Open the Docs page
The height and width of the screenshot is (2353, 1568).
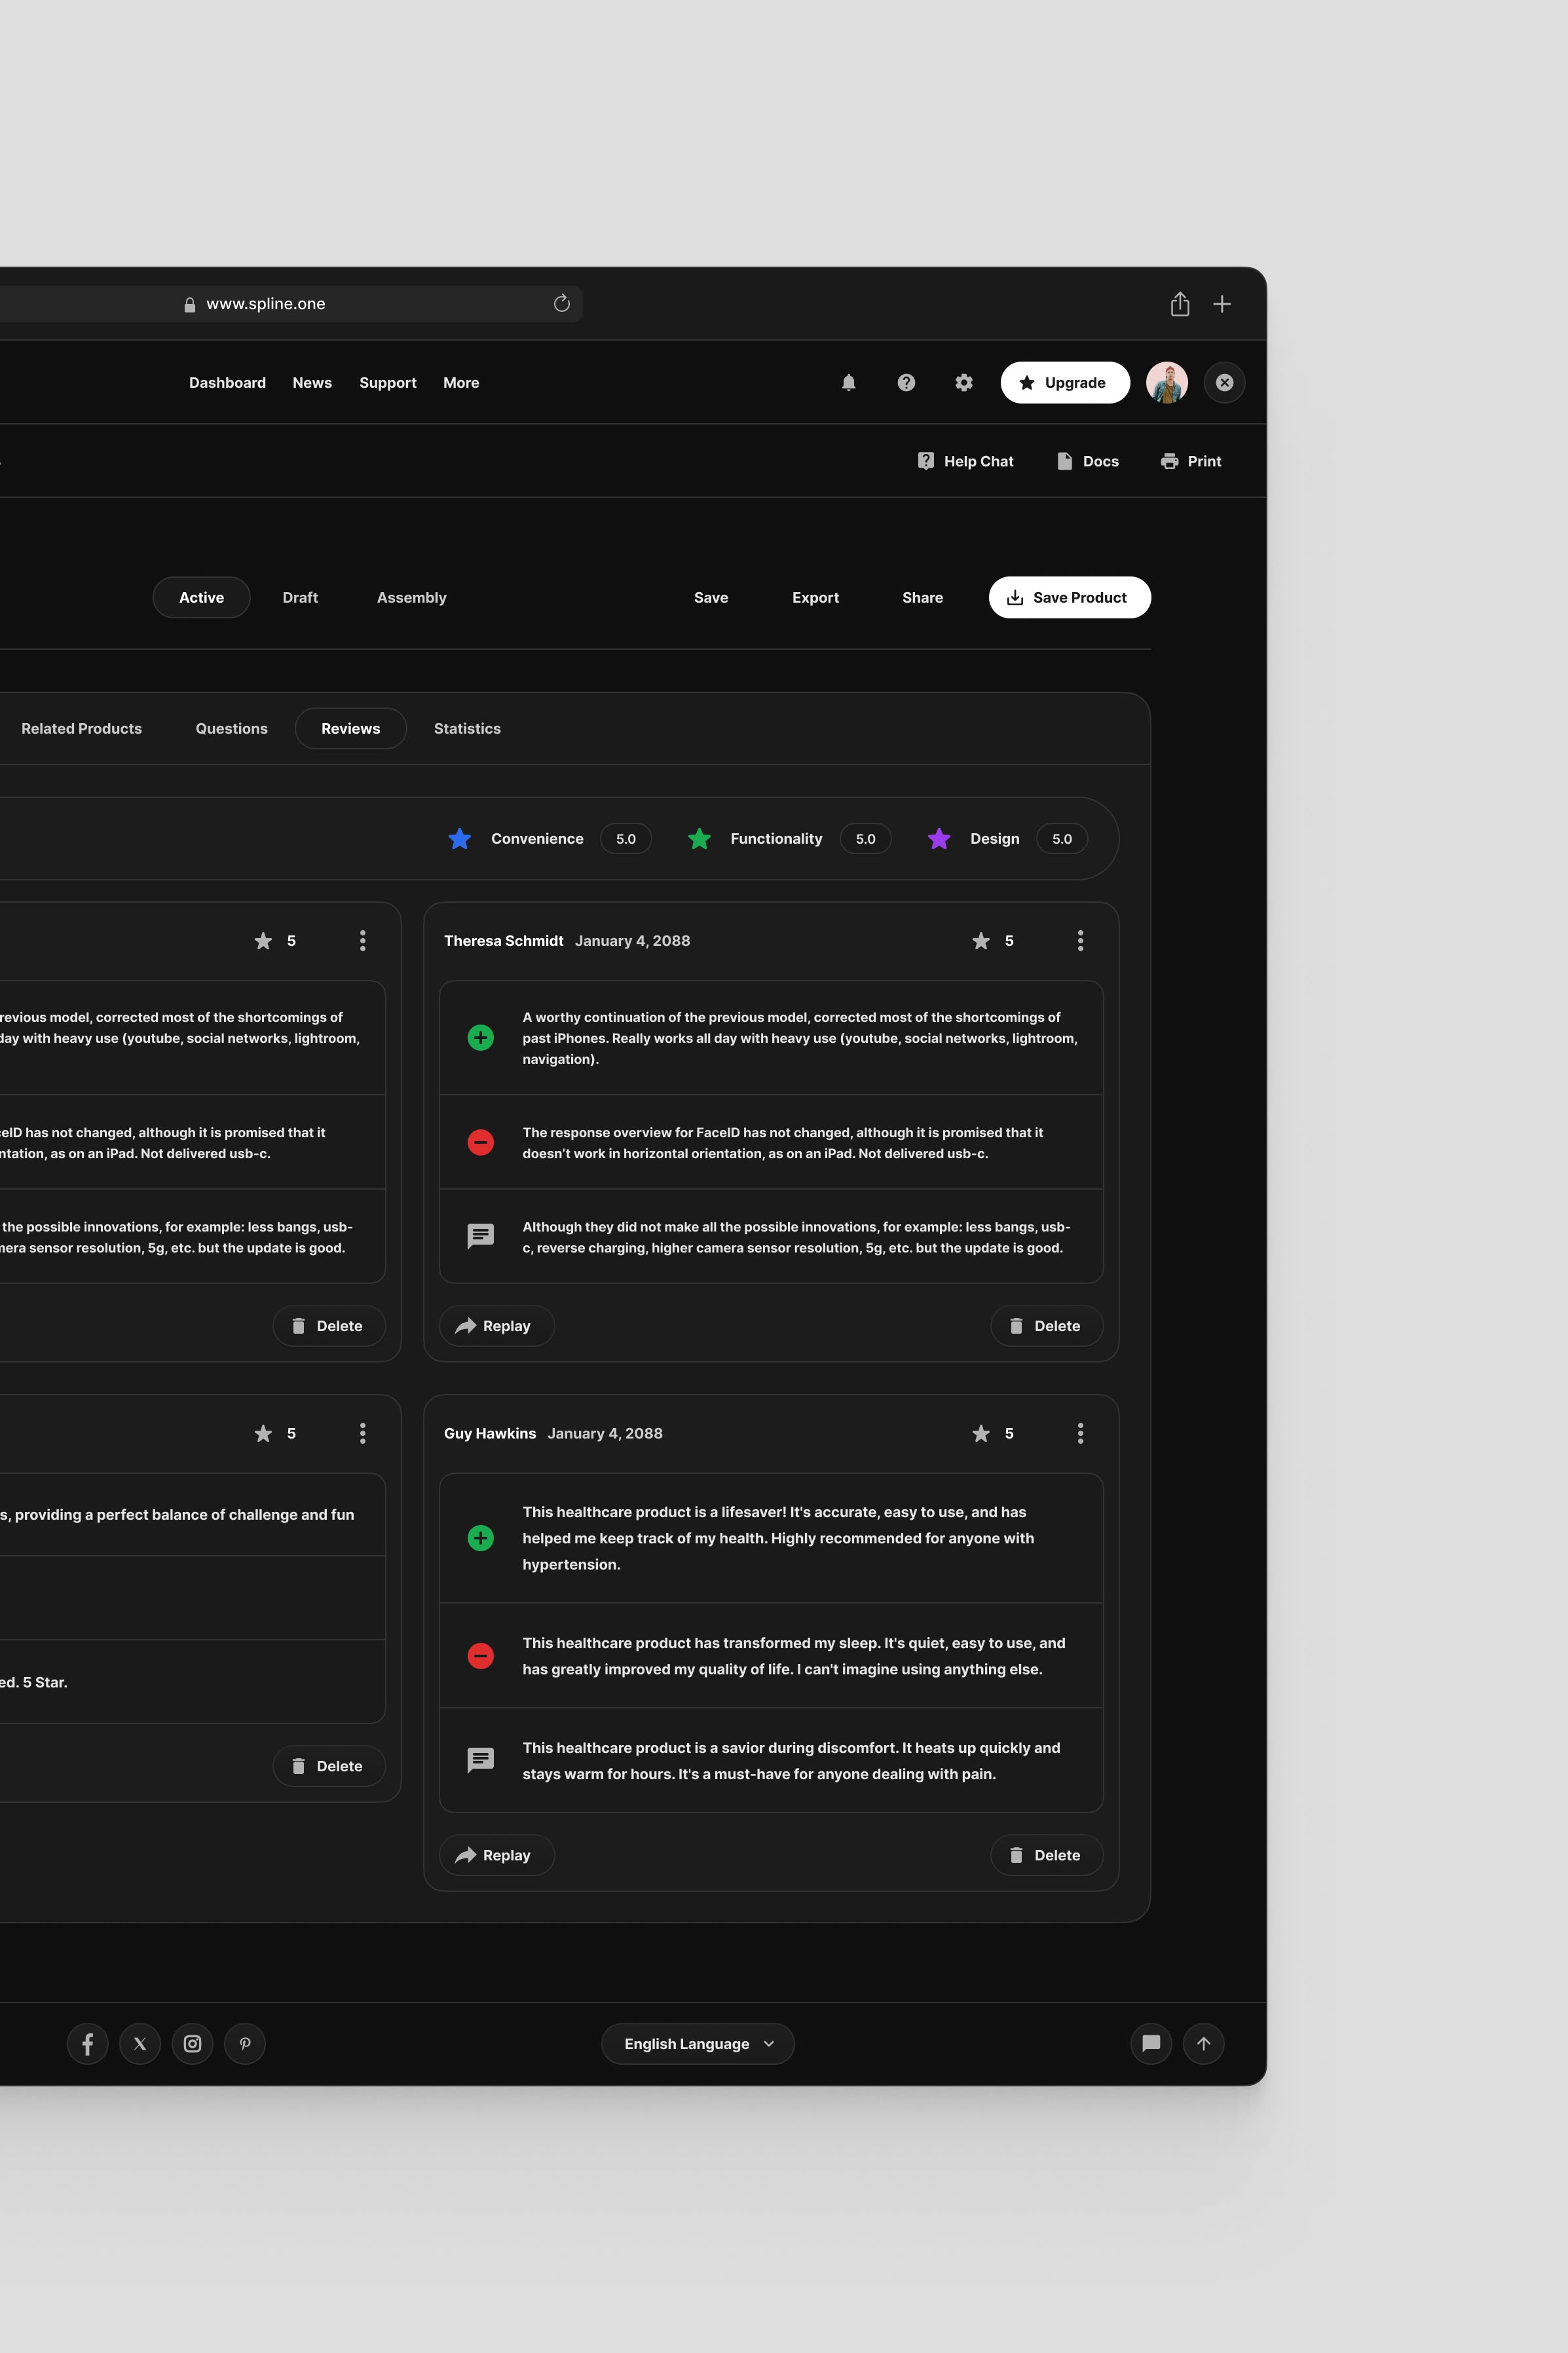click(1088, 461)
